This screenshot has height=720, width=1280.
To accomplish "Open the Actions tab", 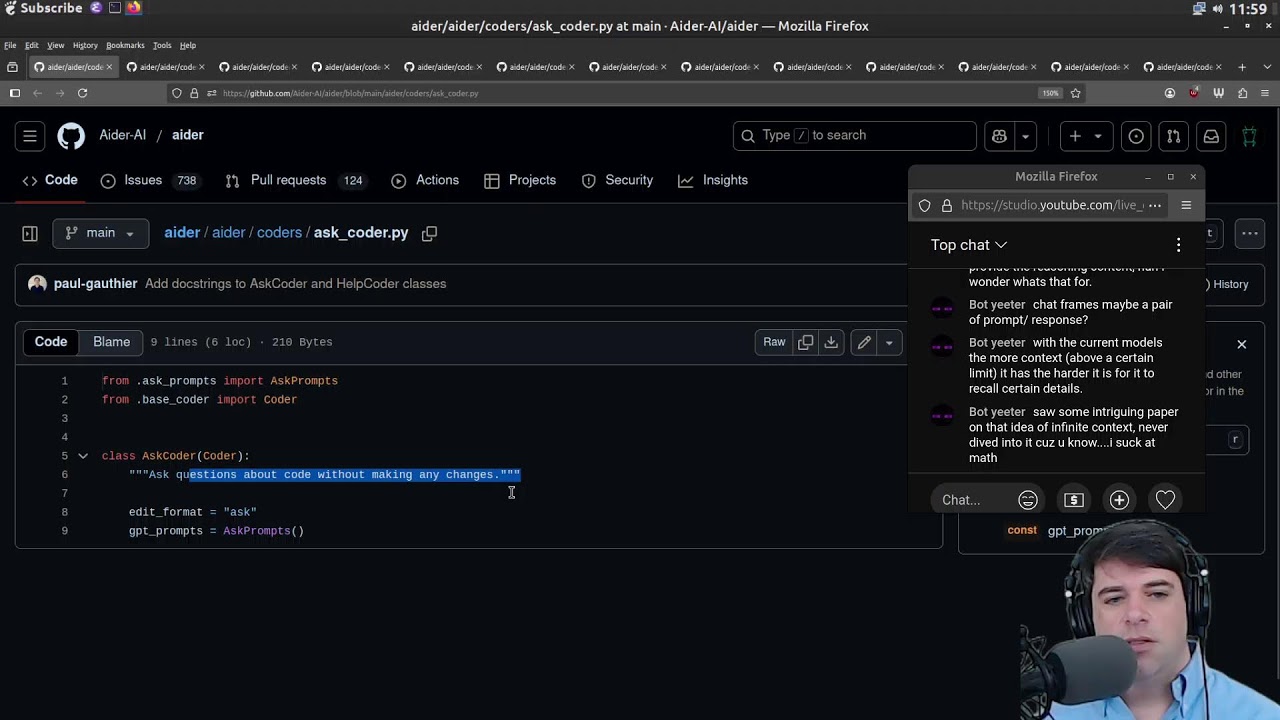I will click(425, 180).
